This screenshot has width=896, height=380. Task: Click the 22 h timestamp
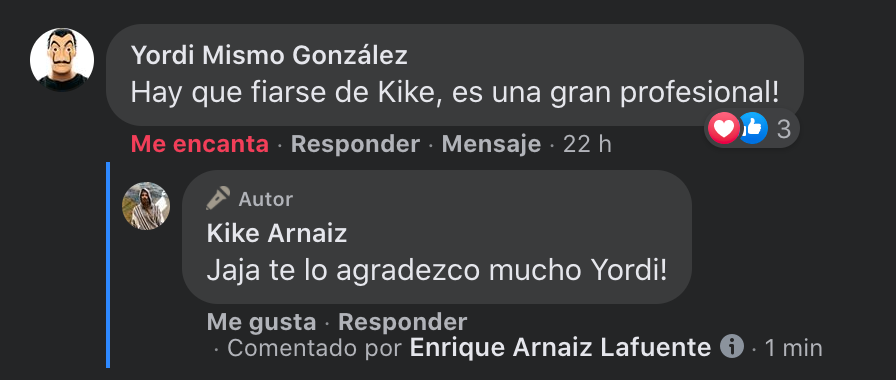[587, 145]
